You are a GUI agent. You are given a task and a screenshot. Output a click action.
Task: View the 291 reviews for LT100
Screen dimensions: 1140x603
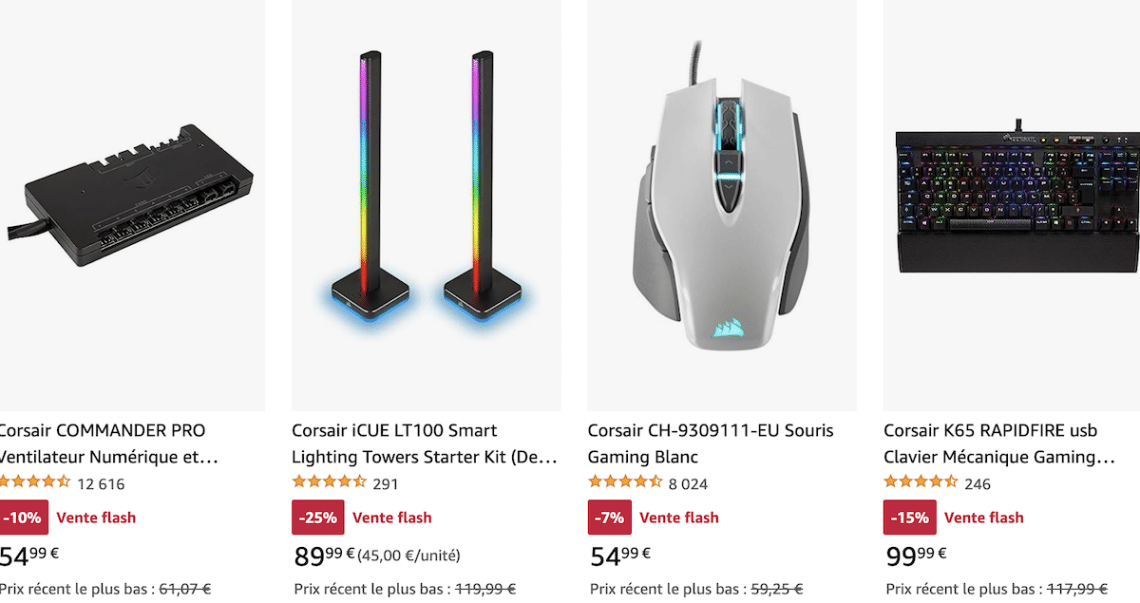pos(385,484)
